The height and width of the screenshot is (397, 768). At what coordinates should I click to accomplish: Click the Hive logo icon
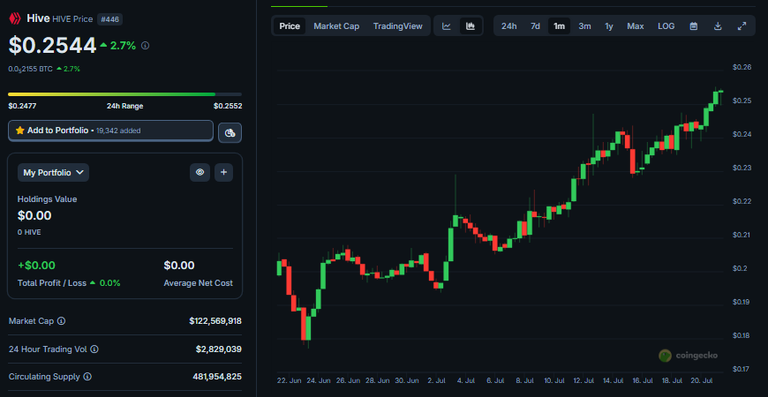click(x=14, y=19)
